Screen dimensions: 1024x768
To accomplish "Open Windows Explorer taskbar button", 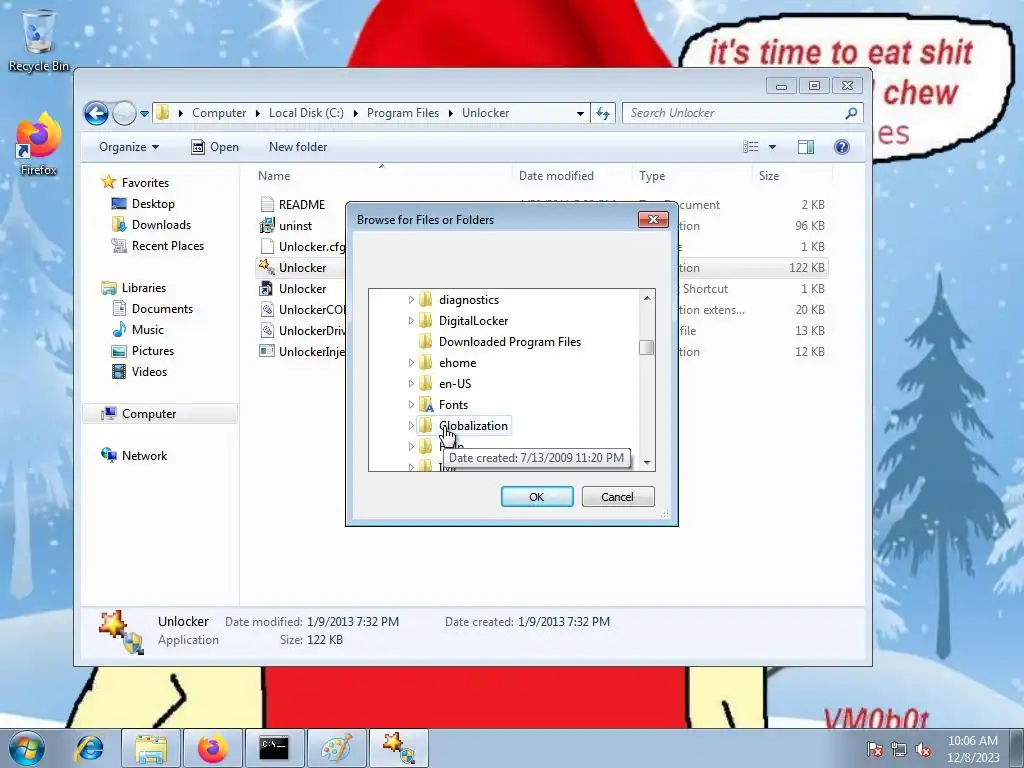I will [x=151, y=748].
